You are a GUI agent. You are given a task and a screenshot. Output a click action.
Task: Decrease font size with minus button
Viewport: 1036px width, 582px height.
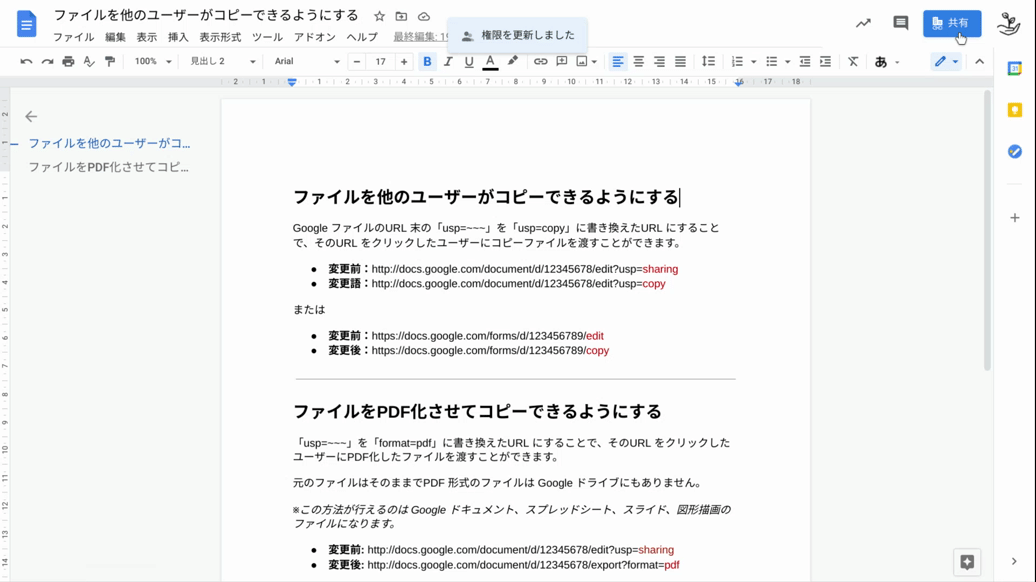point(357,61)
